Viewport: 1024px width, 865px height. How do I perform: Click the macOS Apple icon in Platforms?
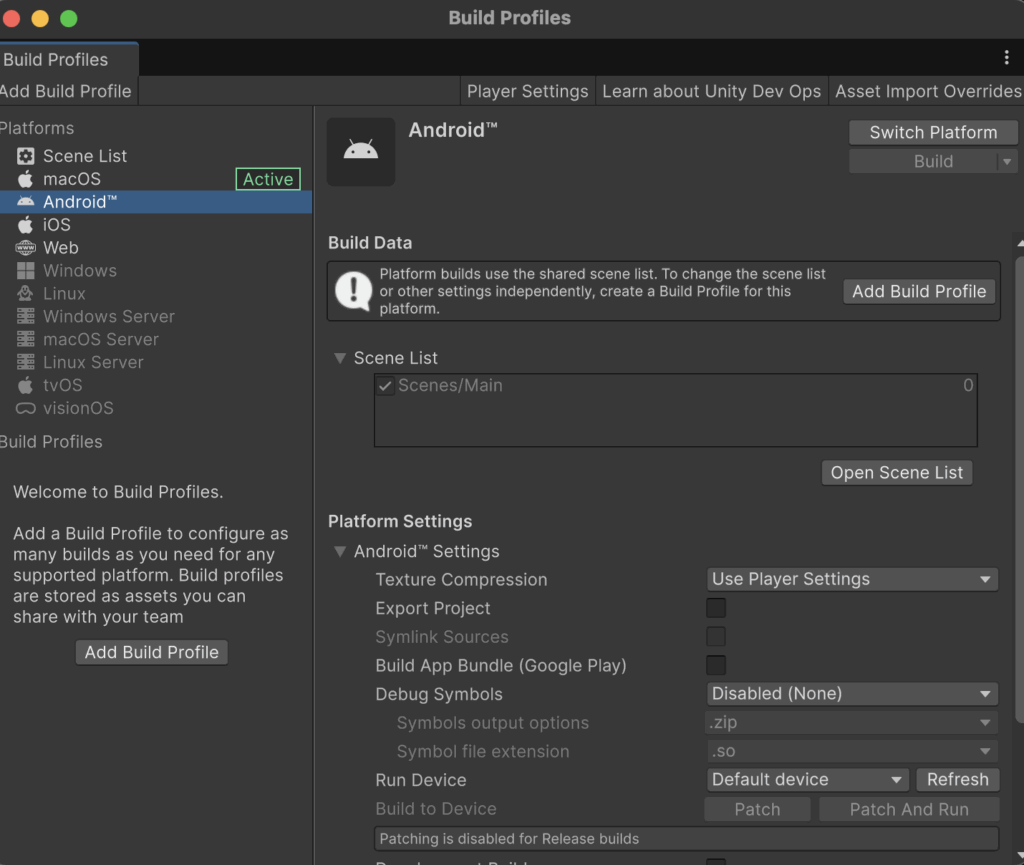pos(25,179)
